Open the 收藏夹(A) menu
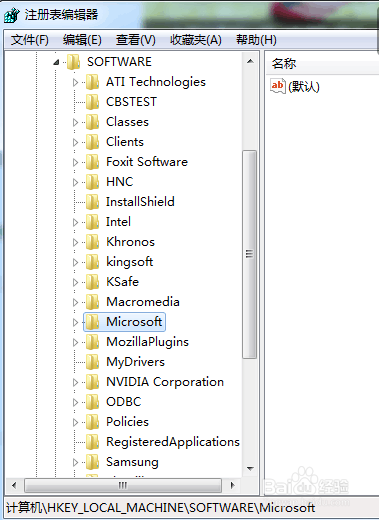The height and width of the screenshot is (520, 379). click(196, 40)
